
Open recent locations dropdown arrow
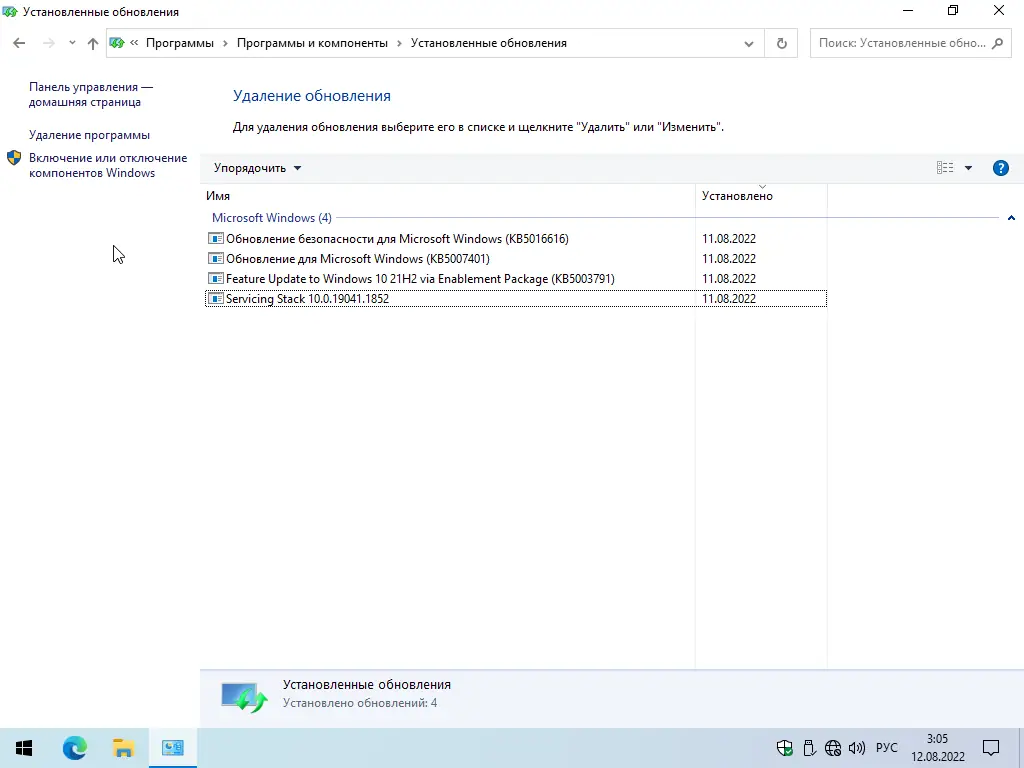click(72, 43)
